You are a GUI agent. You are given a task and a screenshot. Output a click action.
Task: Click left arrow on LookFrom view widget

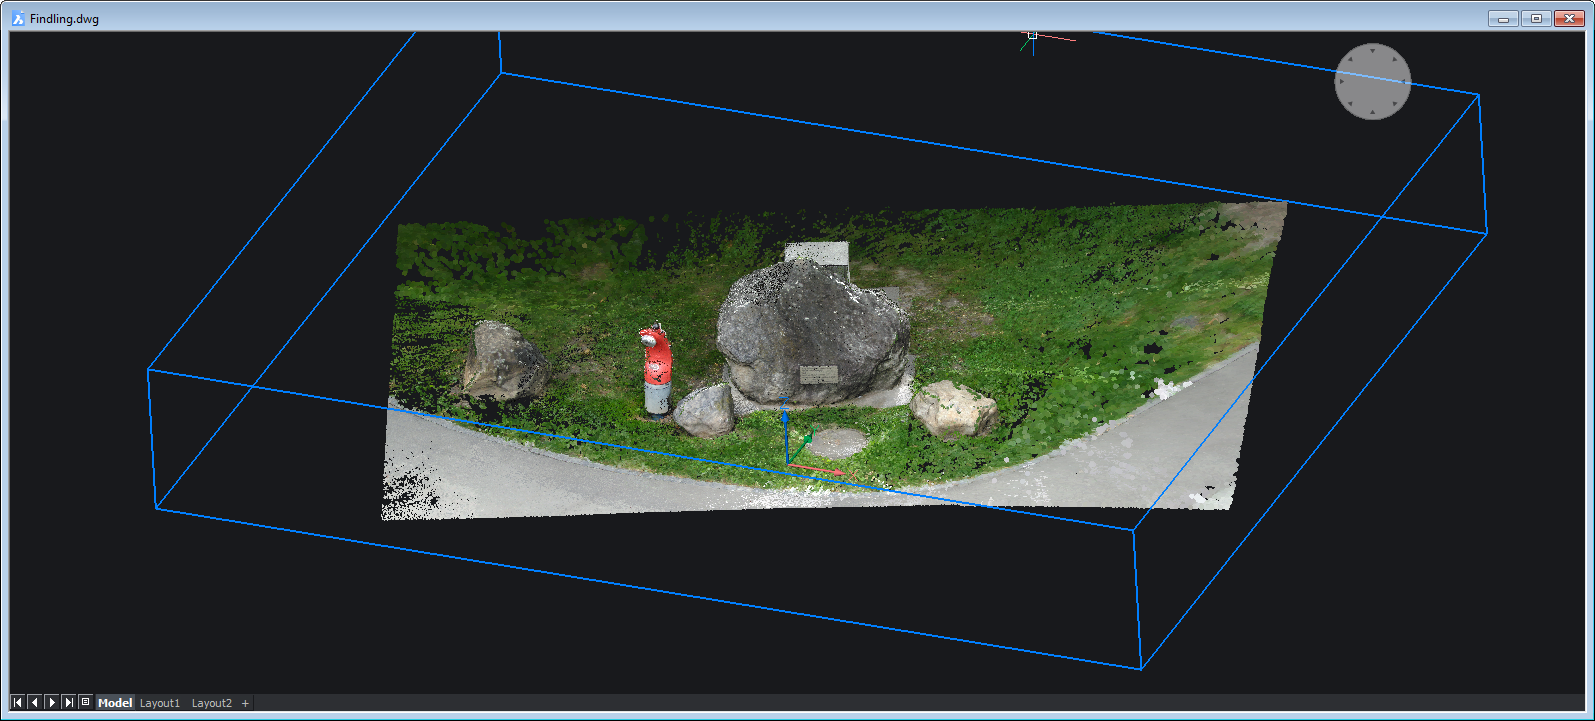[x=1342, y=81]
